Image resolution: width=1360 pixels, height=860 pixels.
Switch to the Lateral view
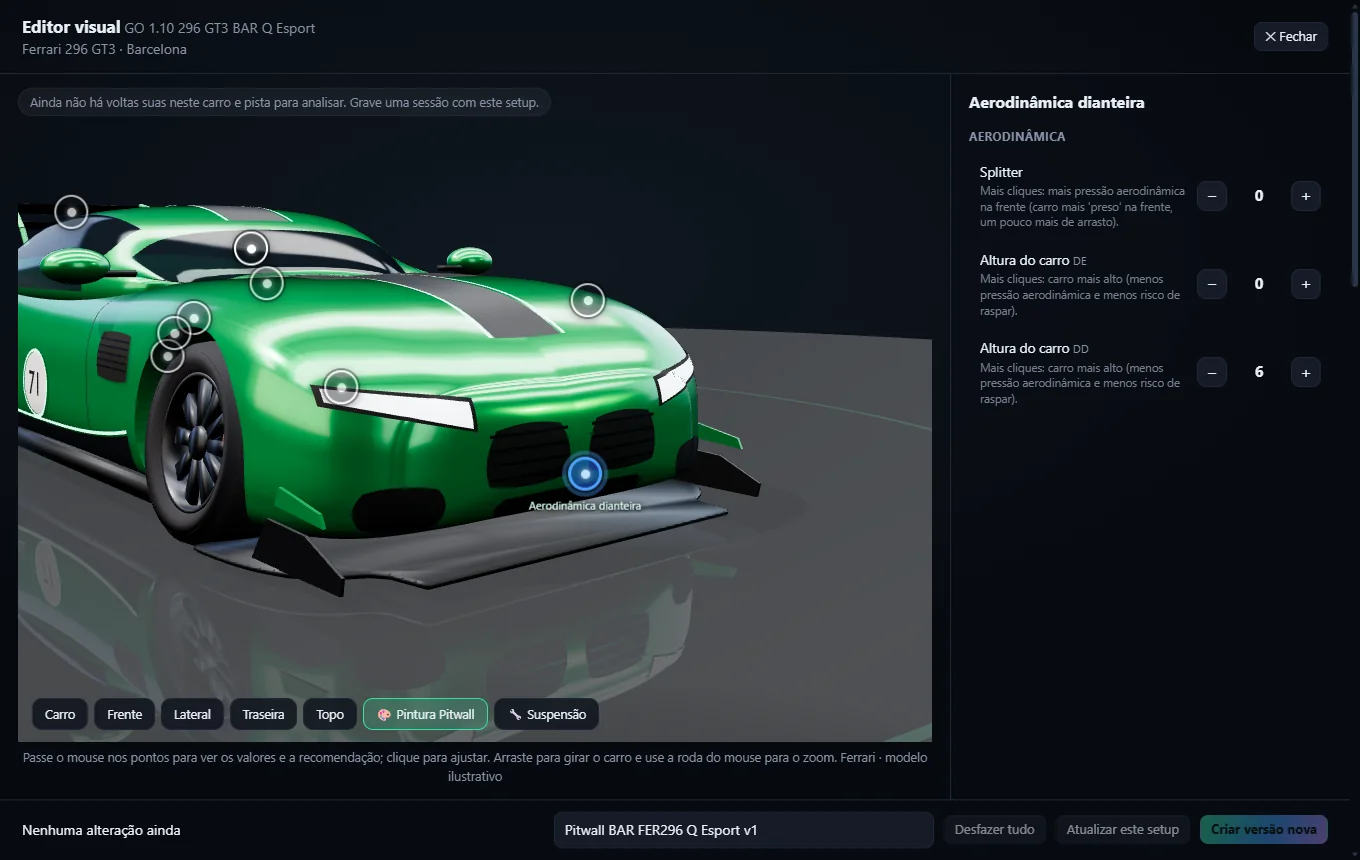[192, 714]
